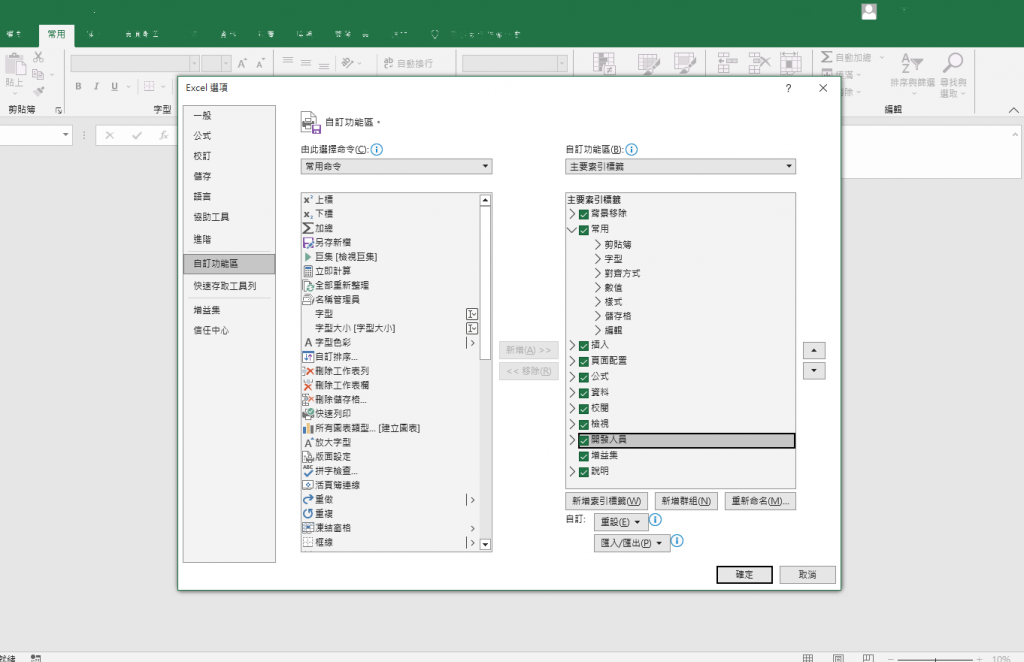Viewport: 1024px width, 662px height.
Task: Click the 重新命名(M) button
Action: (x=760, y=501)
